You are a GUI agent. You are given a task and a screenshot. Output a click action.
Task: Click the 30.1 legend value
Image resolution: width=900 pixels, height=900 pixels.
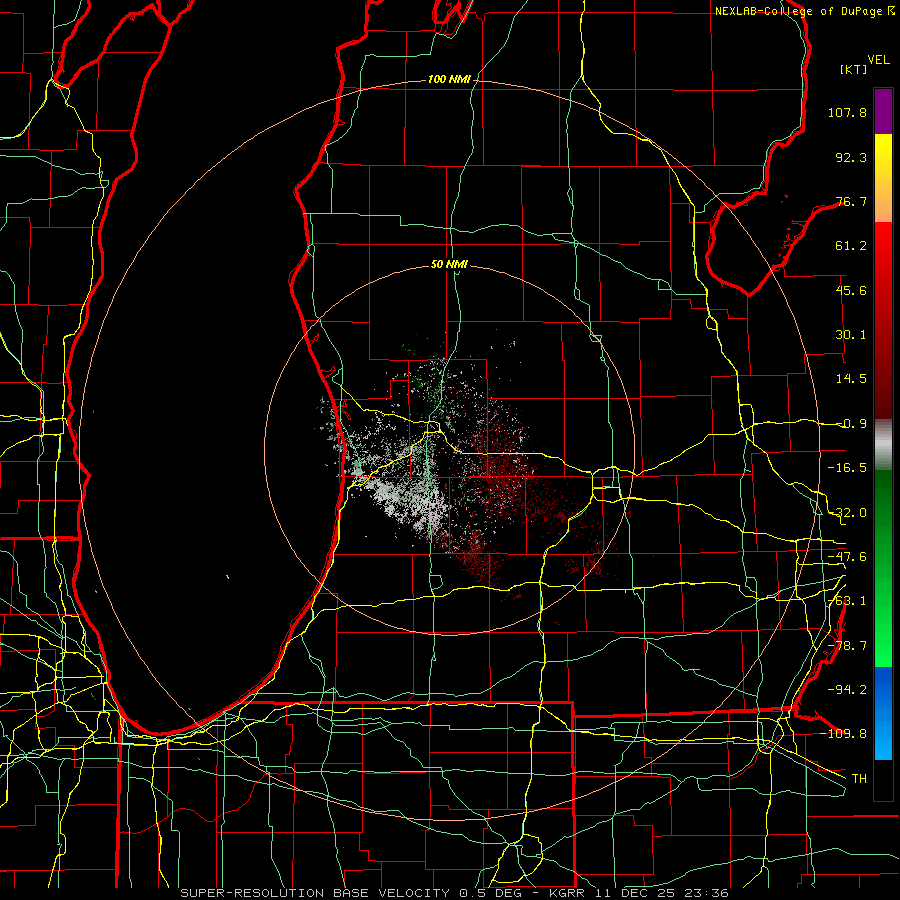[x=851, y=335]
